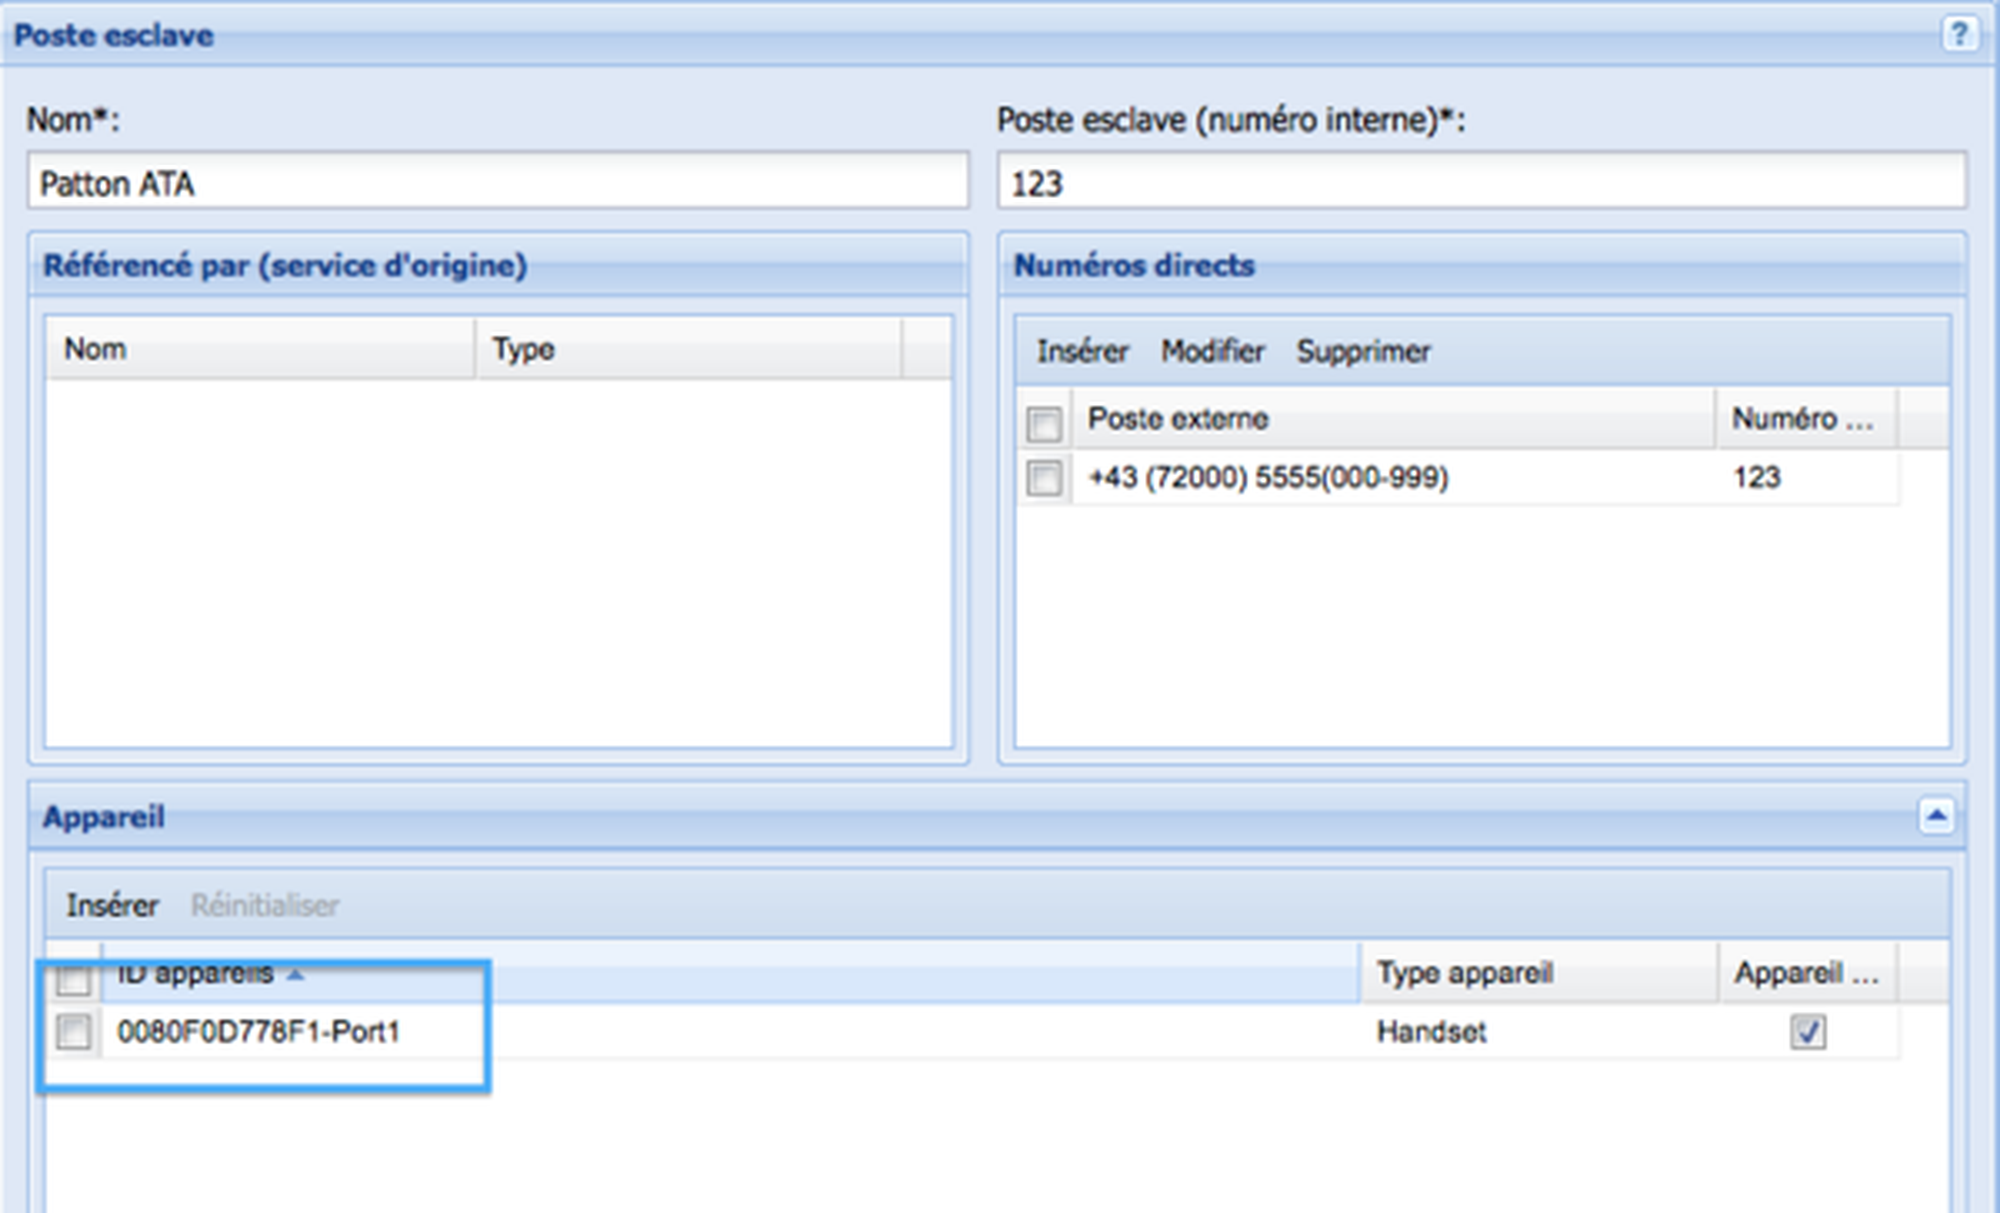Click Supprimer in Numéros directs toolbar
This screenshot has height=1213, width=2000.
[x=1363, y=351]
